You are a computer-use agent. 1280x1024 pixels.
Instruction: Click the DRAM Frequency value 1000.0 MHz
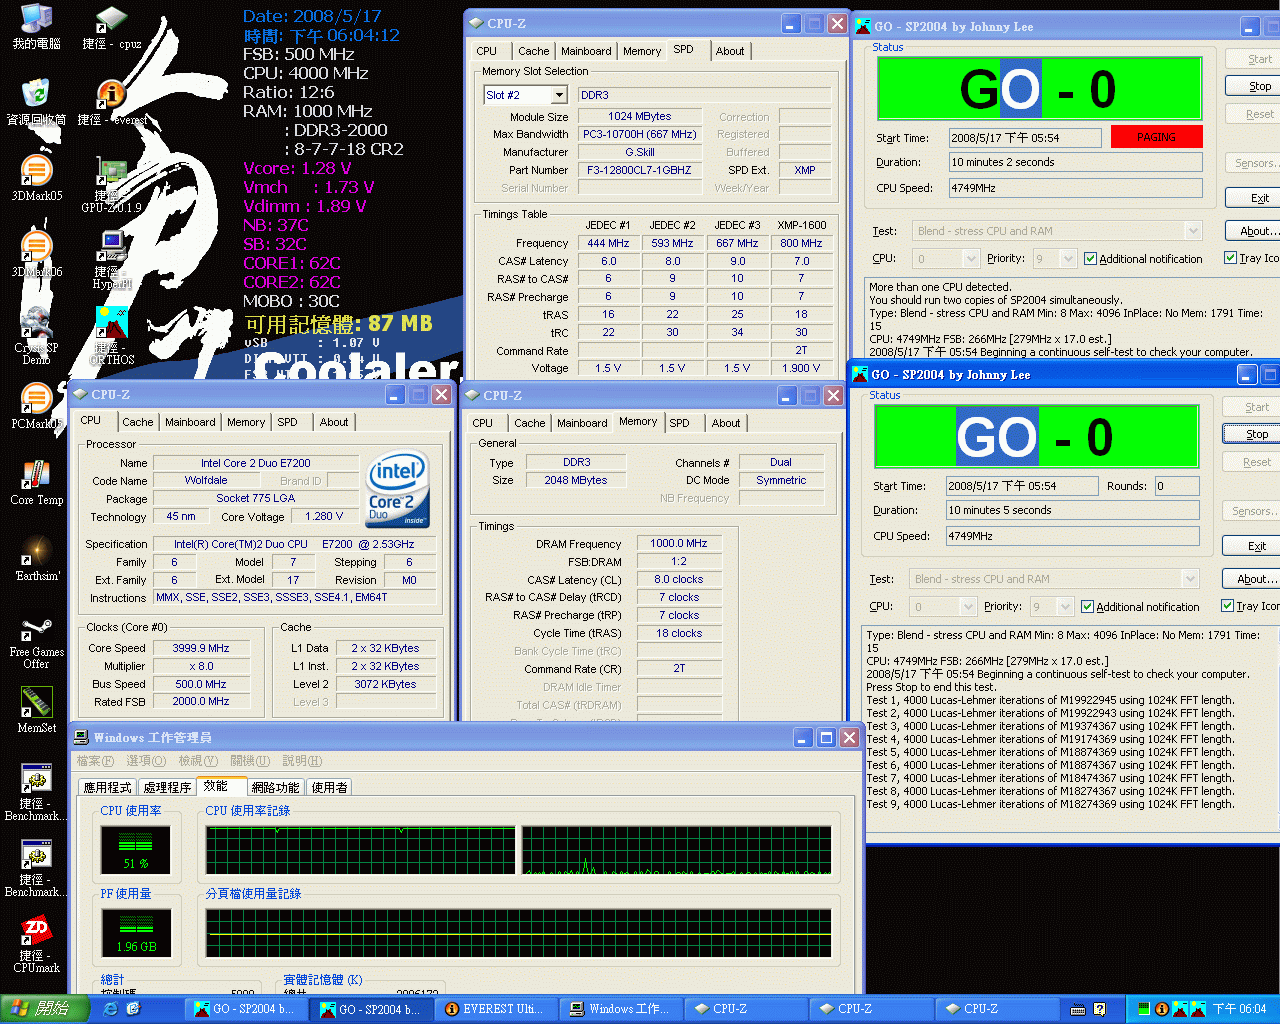(x=678, y=544)
